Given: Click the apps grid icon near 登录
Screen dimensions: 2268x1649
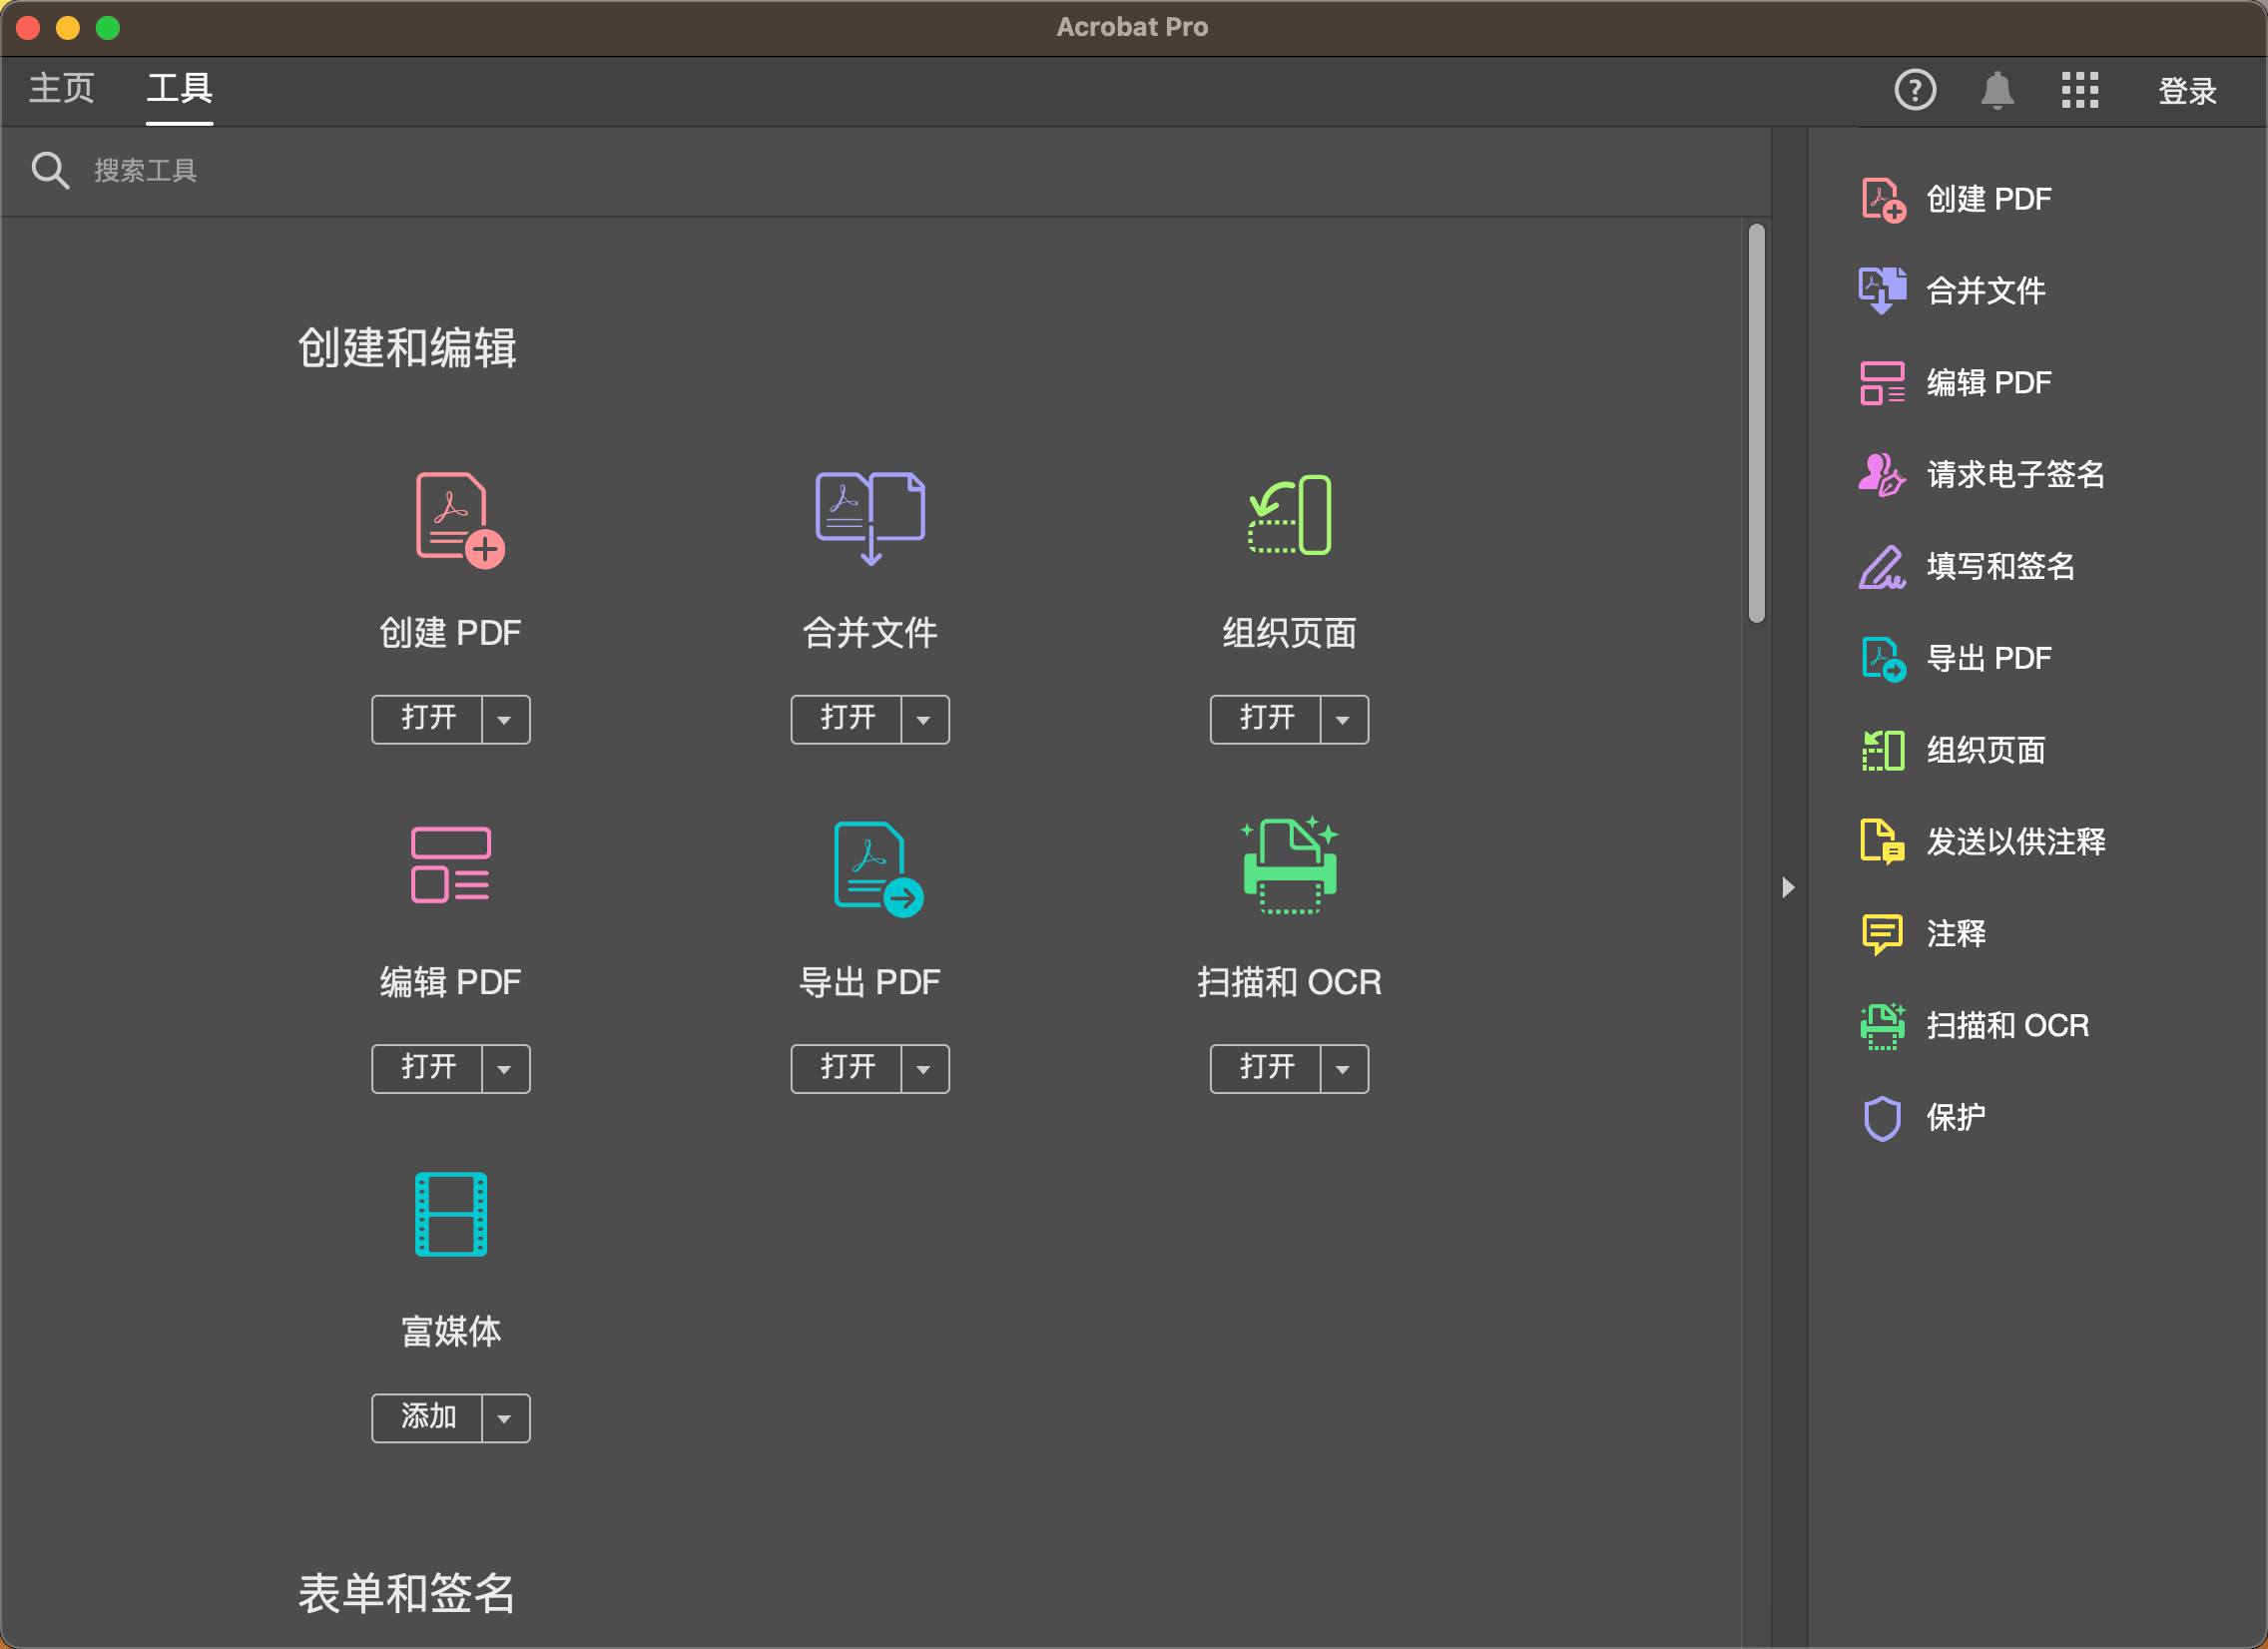Looking at the screenshot, I should (2080, 90).
